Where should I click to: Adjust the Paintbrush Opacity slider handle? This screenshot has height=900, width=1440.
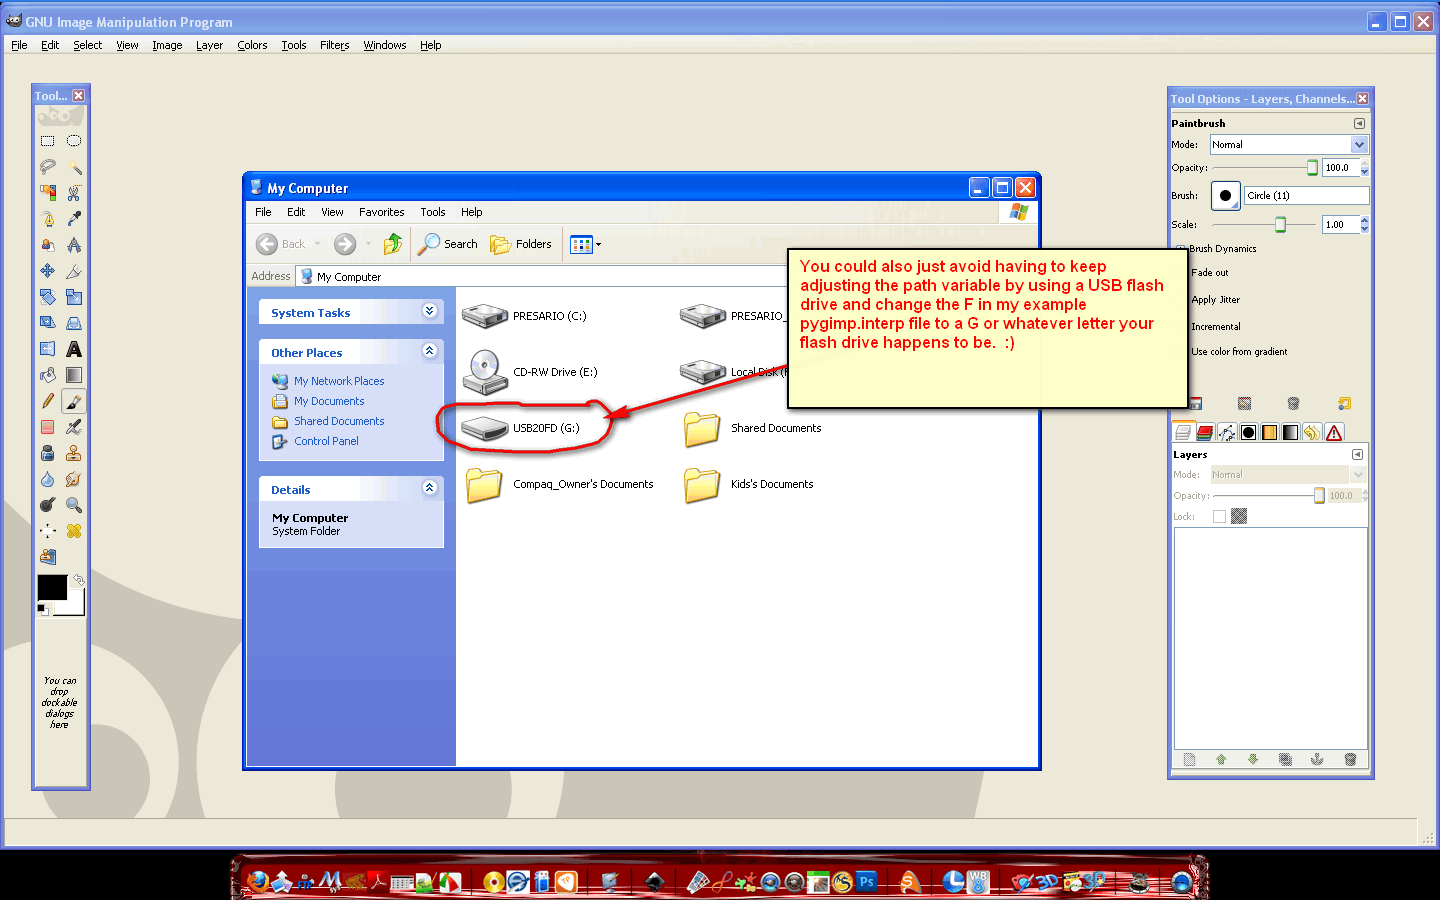1312,168
